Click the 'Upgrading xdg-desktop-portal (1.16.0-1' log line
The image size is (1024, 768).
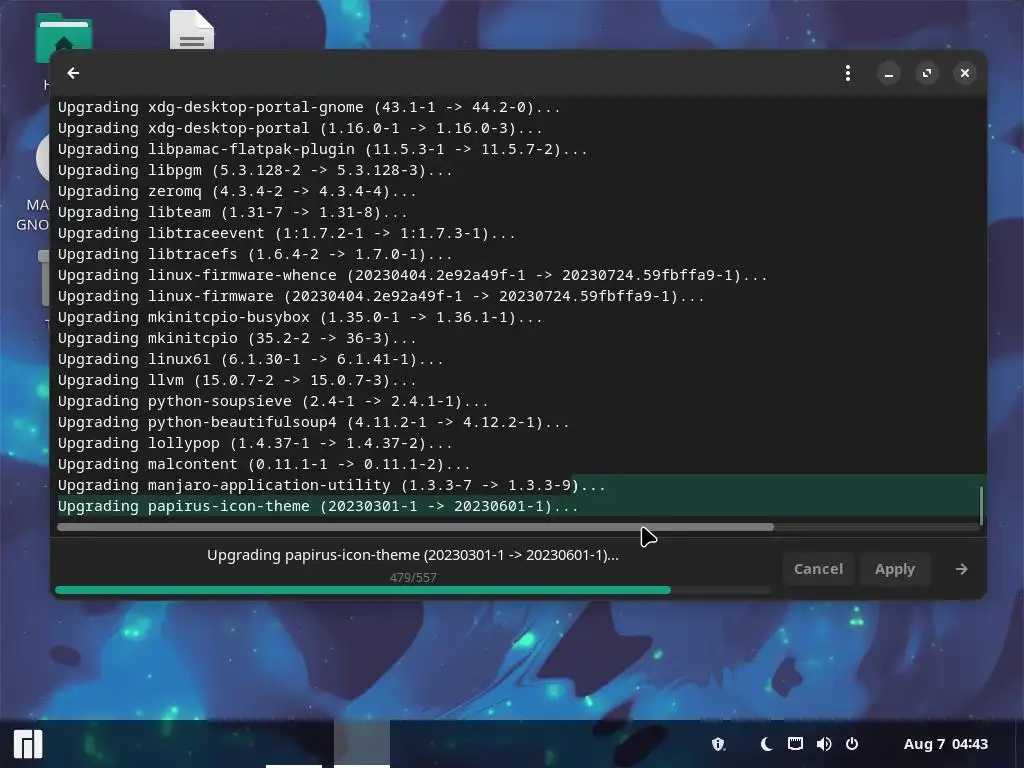[x=300, y=128]
